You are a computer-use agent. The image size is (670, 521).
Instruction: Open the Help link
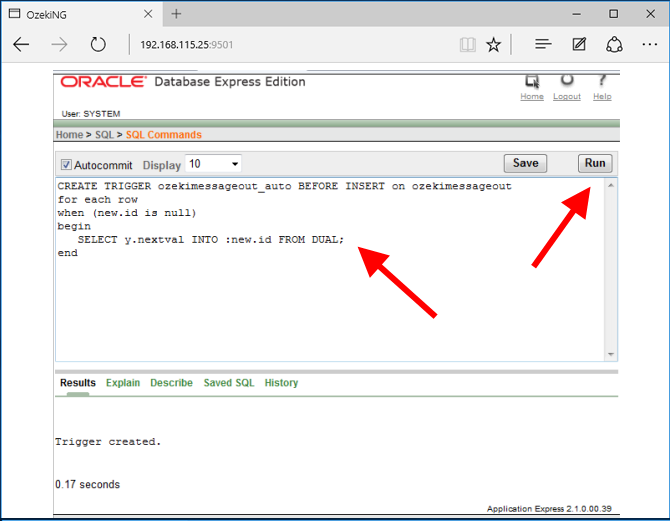click(602, 97)
